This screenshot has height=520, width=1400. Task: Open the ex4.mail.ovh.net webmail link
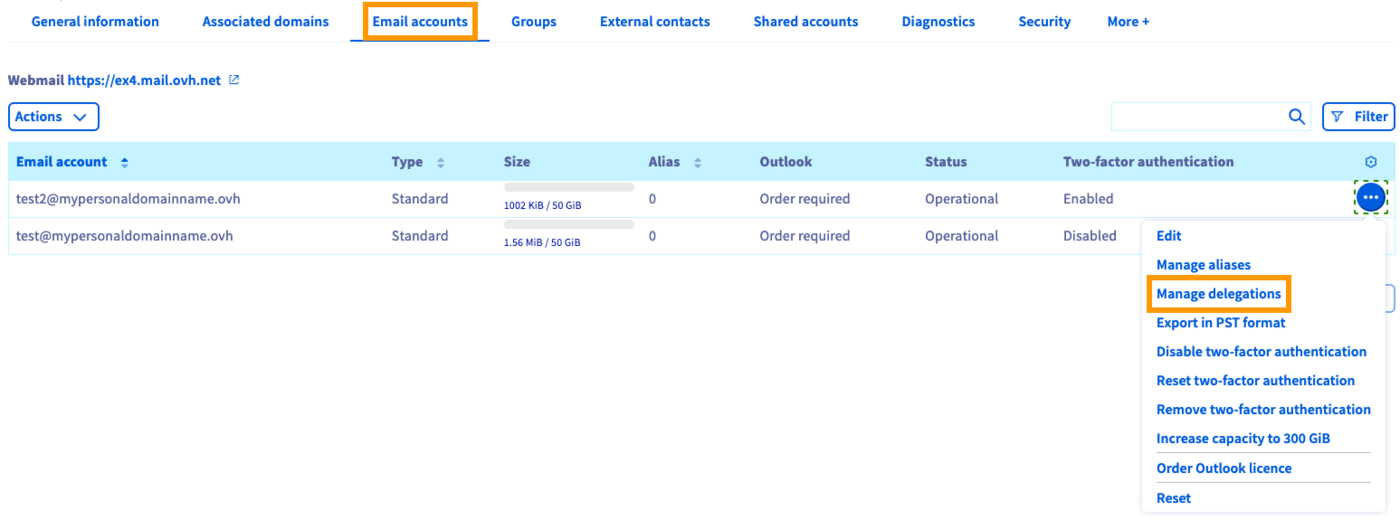click(x=144, y=80)
